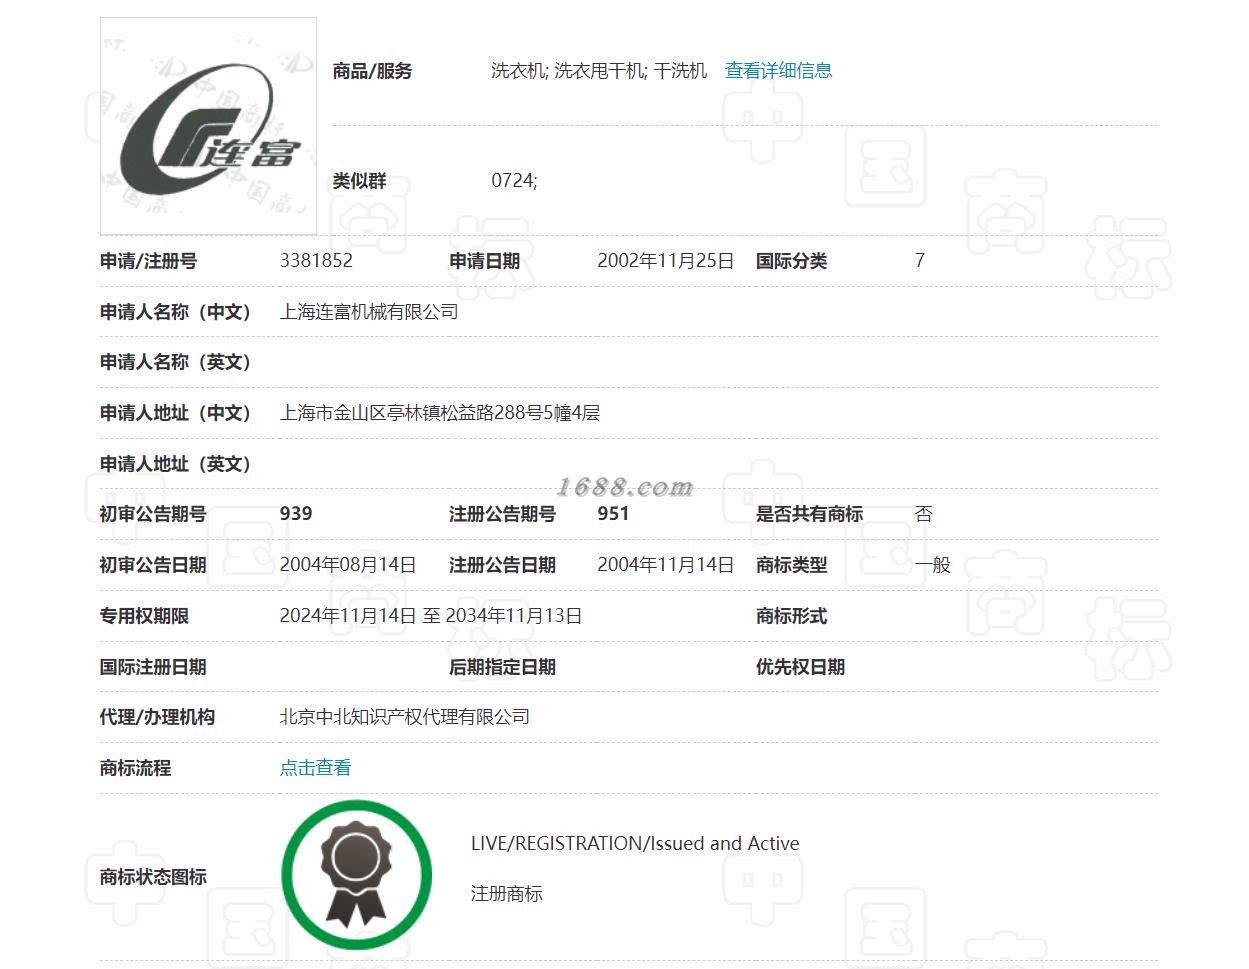This screenshot has height=969, width=1249.
Task: Select the international class value 7
Action: (919, 261)
